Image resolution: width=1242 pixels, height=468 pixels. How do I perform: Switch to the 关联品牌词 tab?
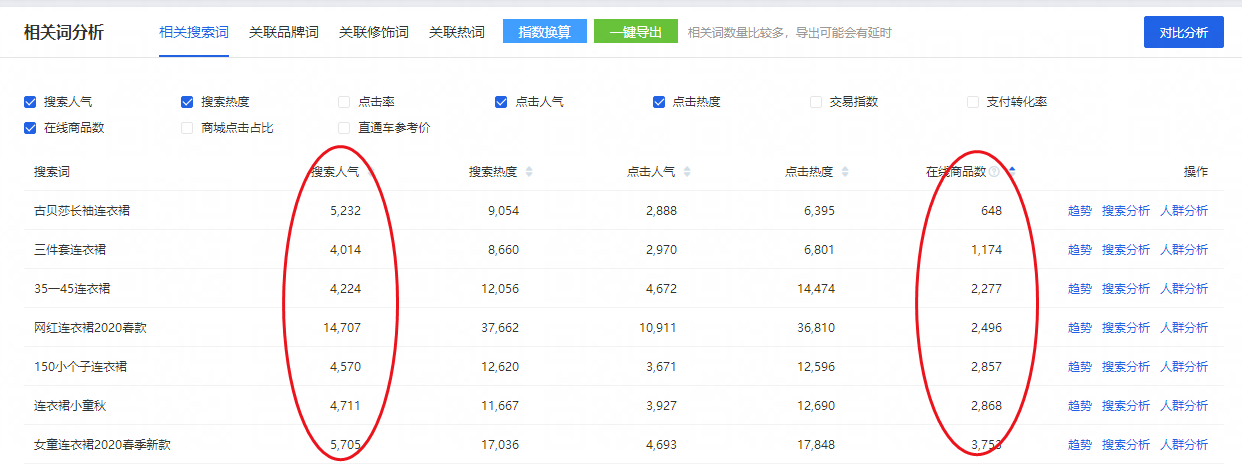pos(283,32)
